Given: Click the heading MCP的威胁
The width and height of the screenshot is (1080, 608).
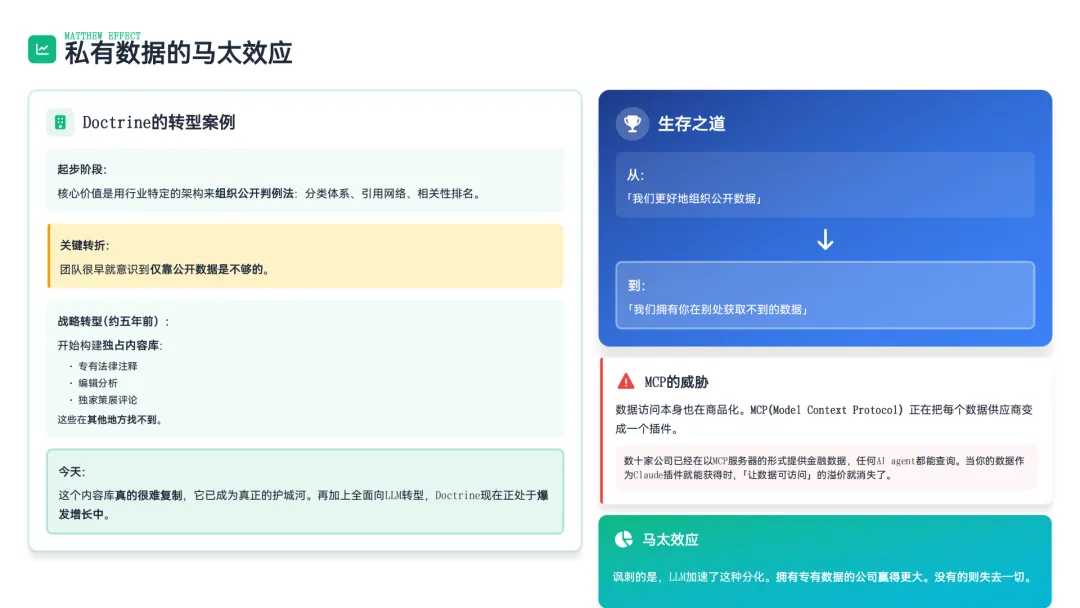Looking at the screenshot, I should point(676,382).
